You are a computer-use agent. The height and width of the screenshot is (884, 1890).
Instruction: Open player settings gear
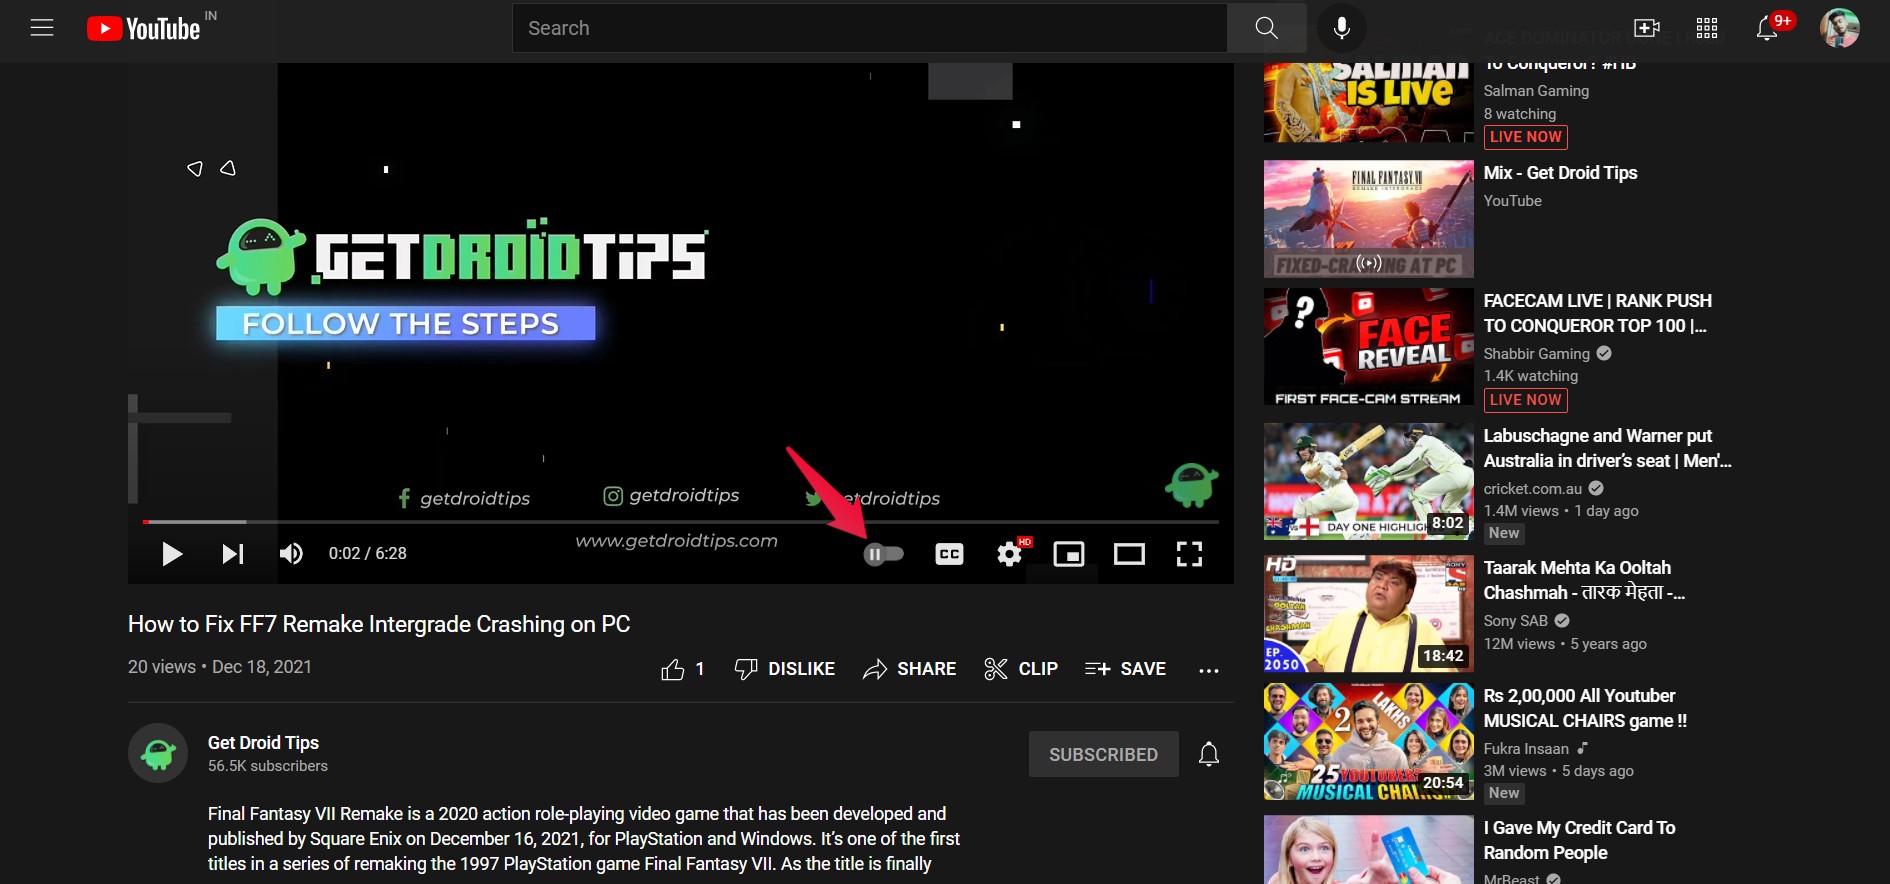(x=1010, y=554)
